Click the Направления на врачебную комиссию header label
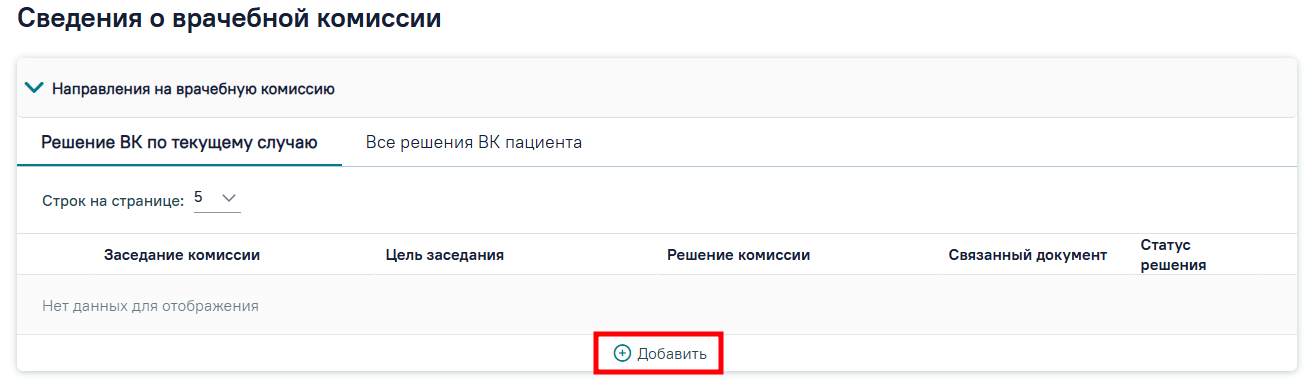The image size is (1312, 385). point(193,89)
